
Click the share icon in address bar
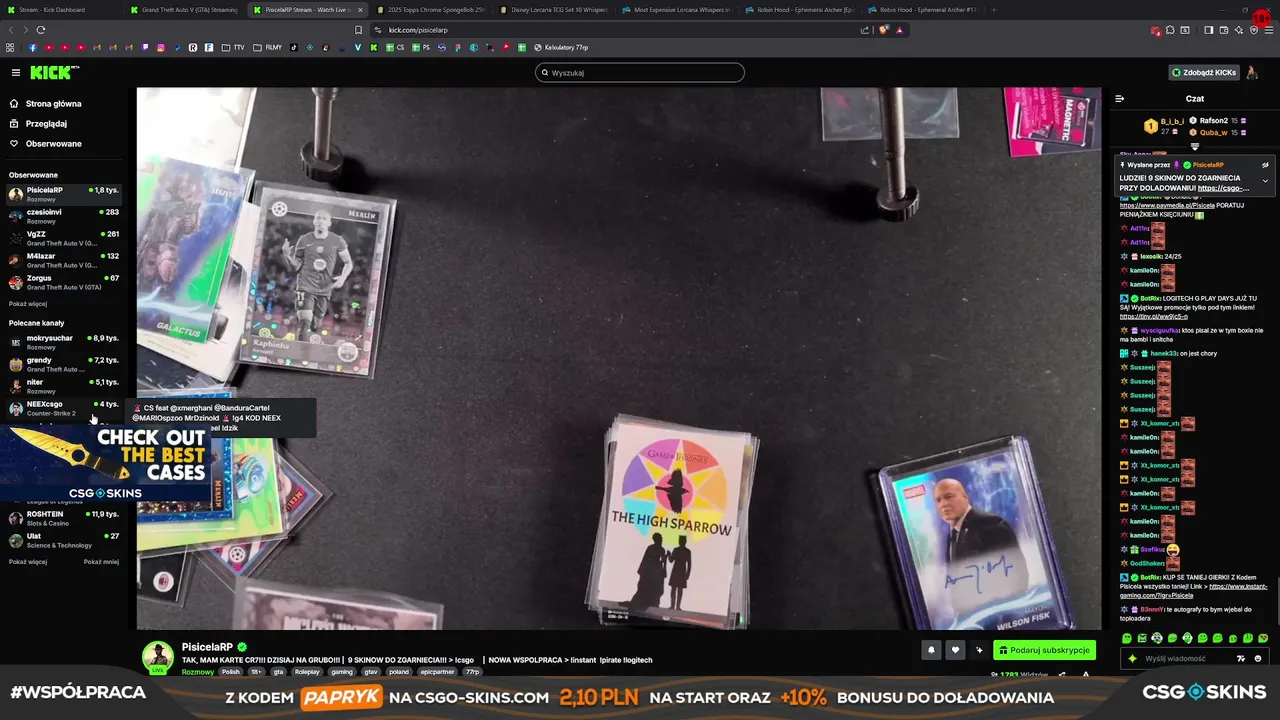coord(865,30)
